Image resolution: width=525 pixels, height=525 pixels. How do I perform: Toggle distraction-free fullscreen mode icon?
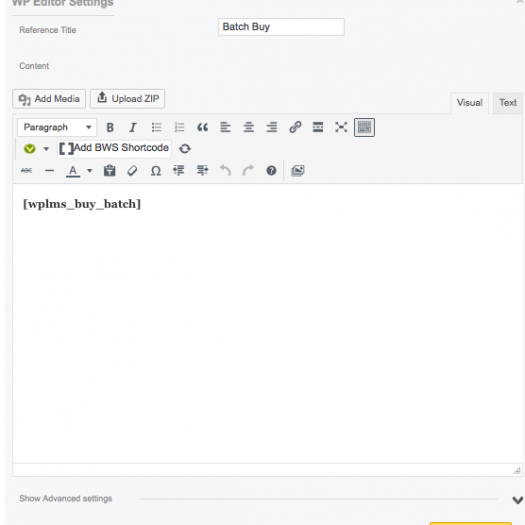(341, 127)
